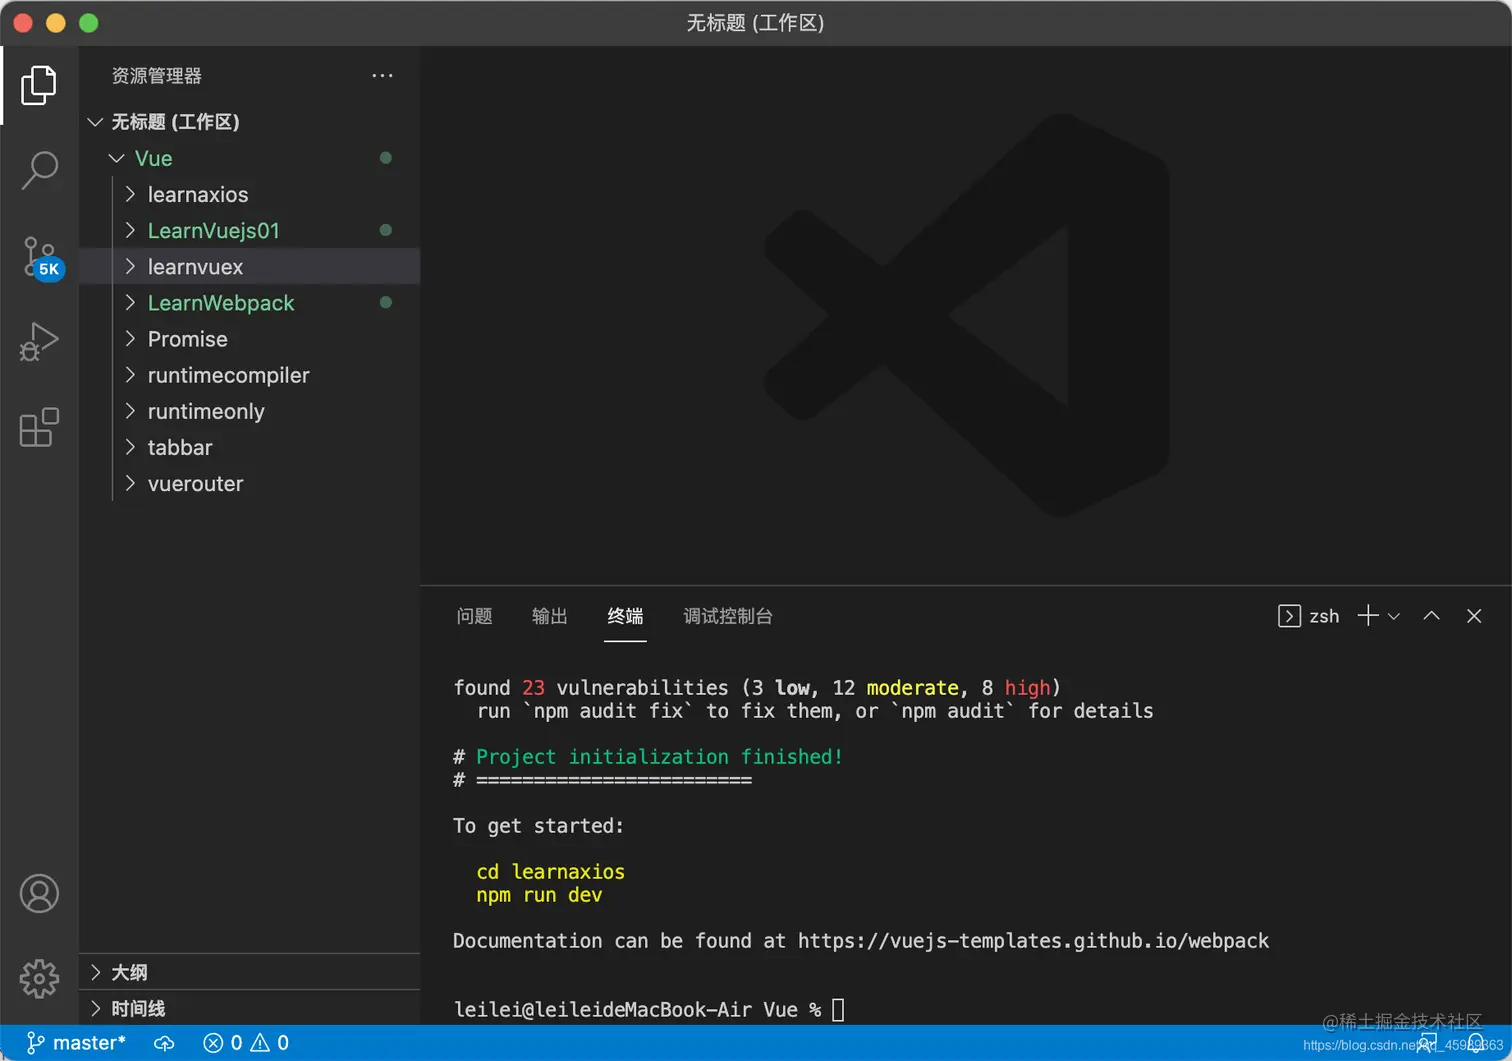Select the 终端 terminal tab
1512x1061 pixels.
tap(625, 616)
